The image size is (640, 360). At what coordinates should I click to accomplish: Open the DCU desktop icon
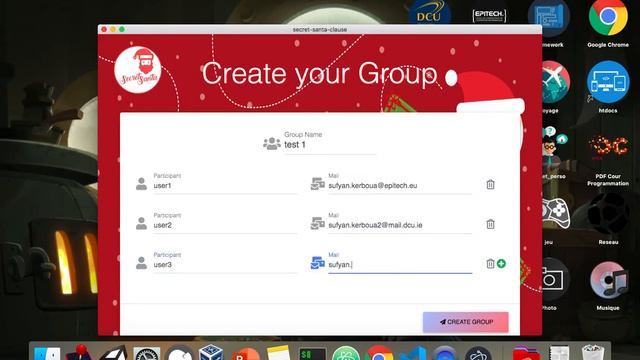pyautogui.click(x=429, y=13)
